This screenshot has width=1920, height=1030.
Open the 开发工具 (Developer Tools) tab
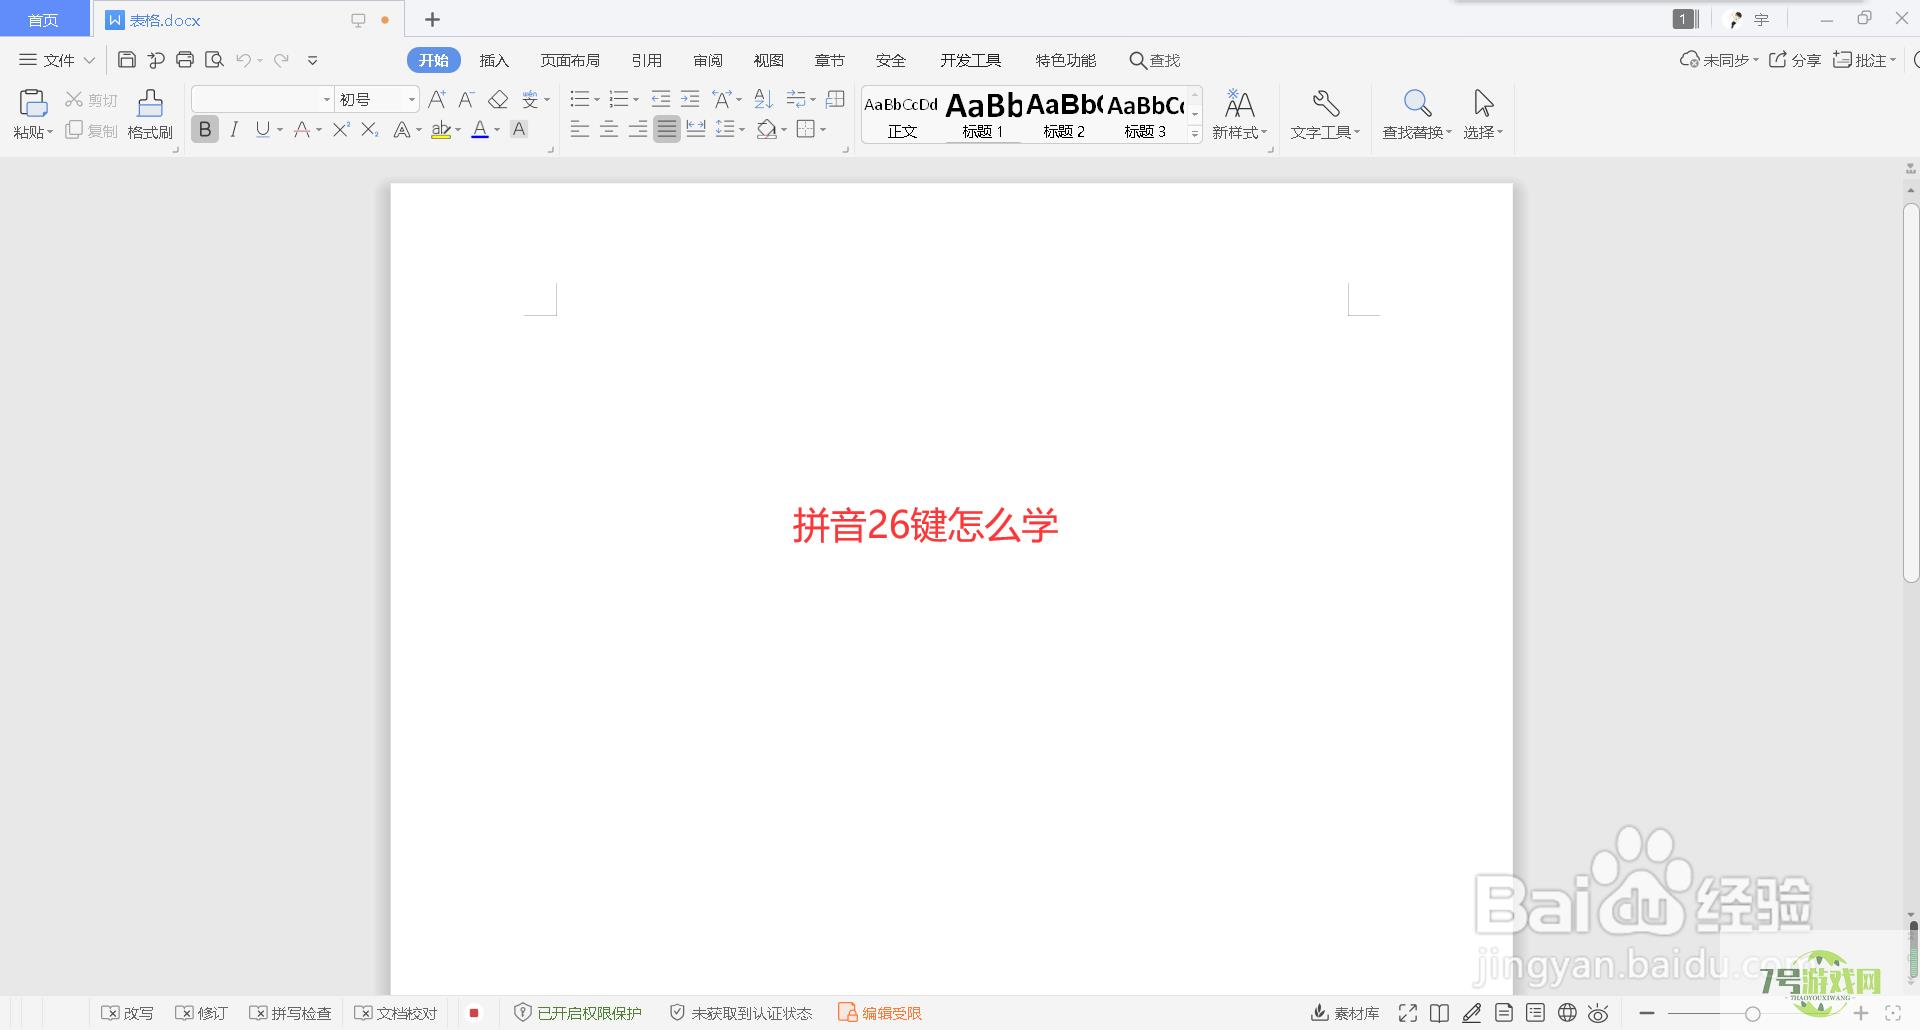[x=970, y=60]
